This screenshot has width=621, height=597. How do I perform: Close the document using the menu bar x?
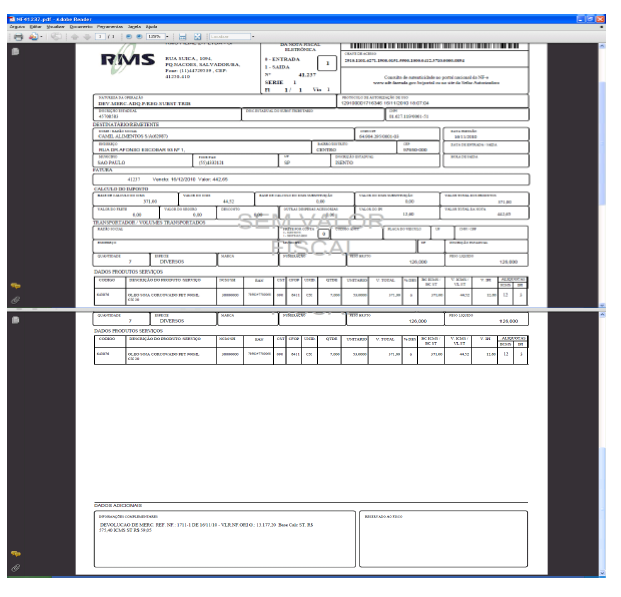tap(602, 27)
